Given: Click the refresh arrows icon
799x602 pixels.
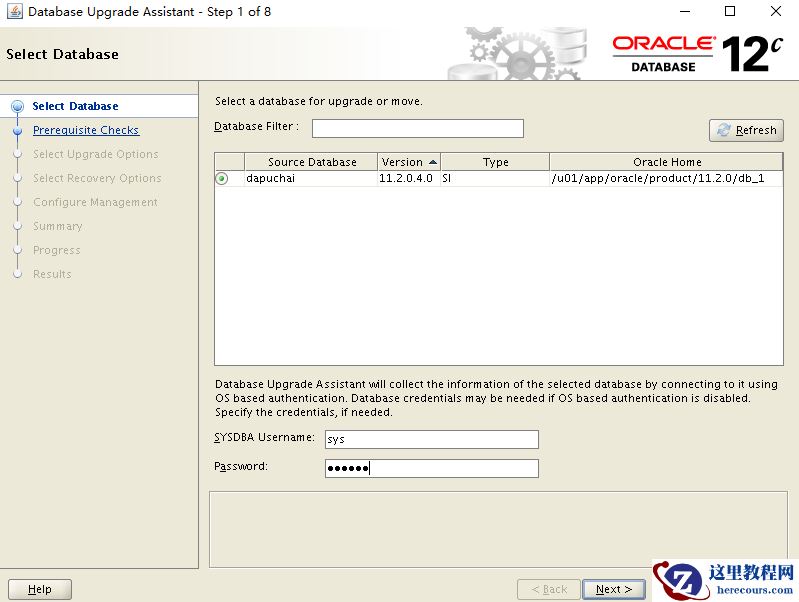Looking at the screenshot, I should [x=724, y=130].
